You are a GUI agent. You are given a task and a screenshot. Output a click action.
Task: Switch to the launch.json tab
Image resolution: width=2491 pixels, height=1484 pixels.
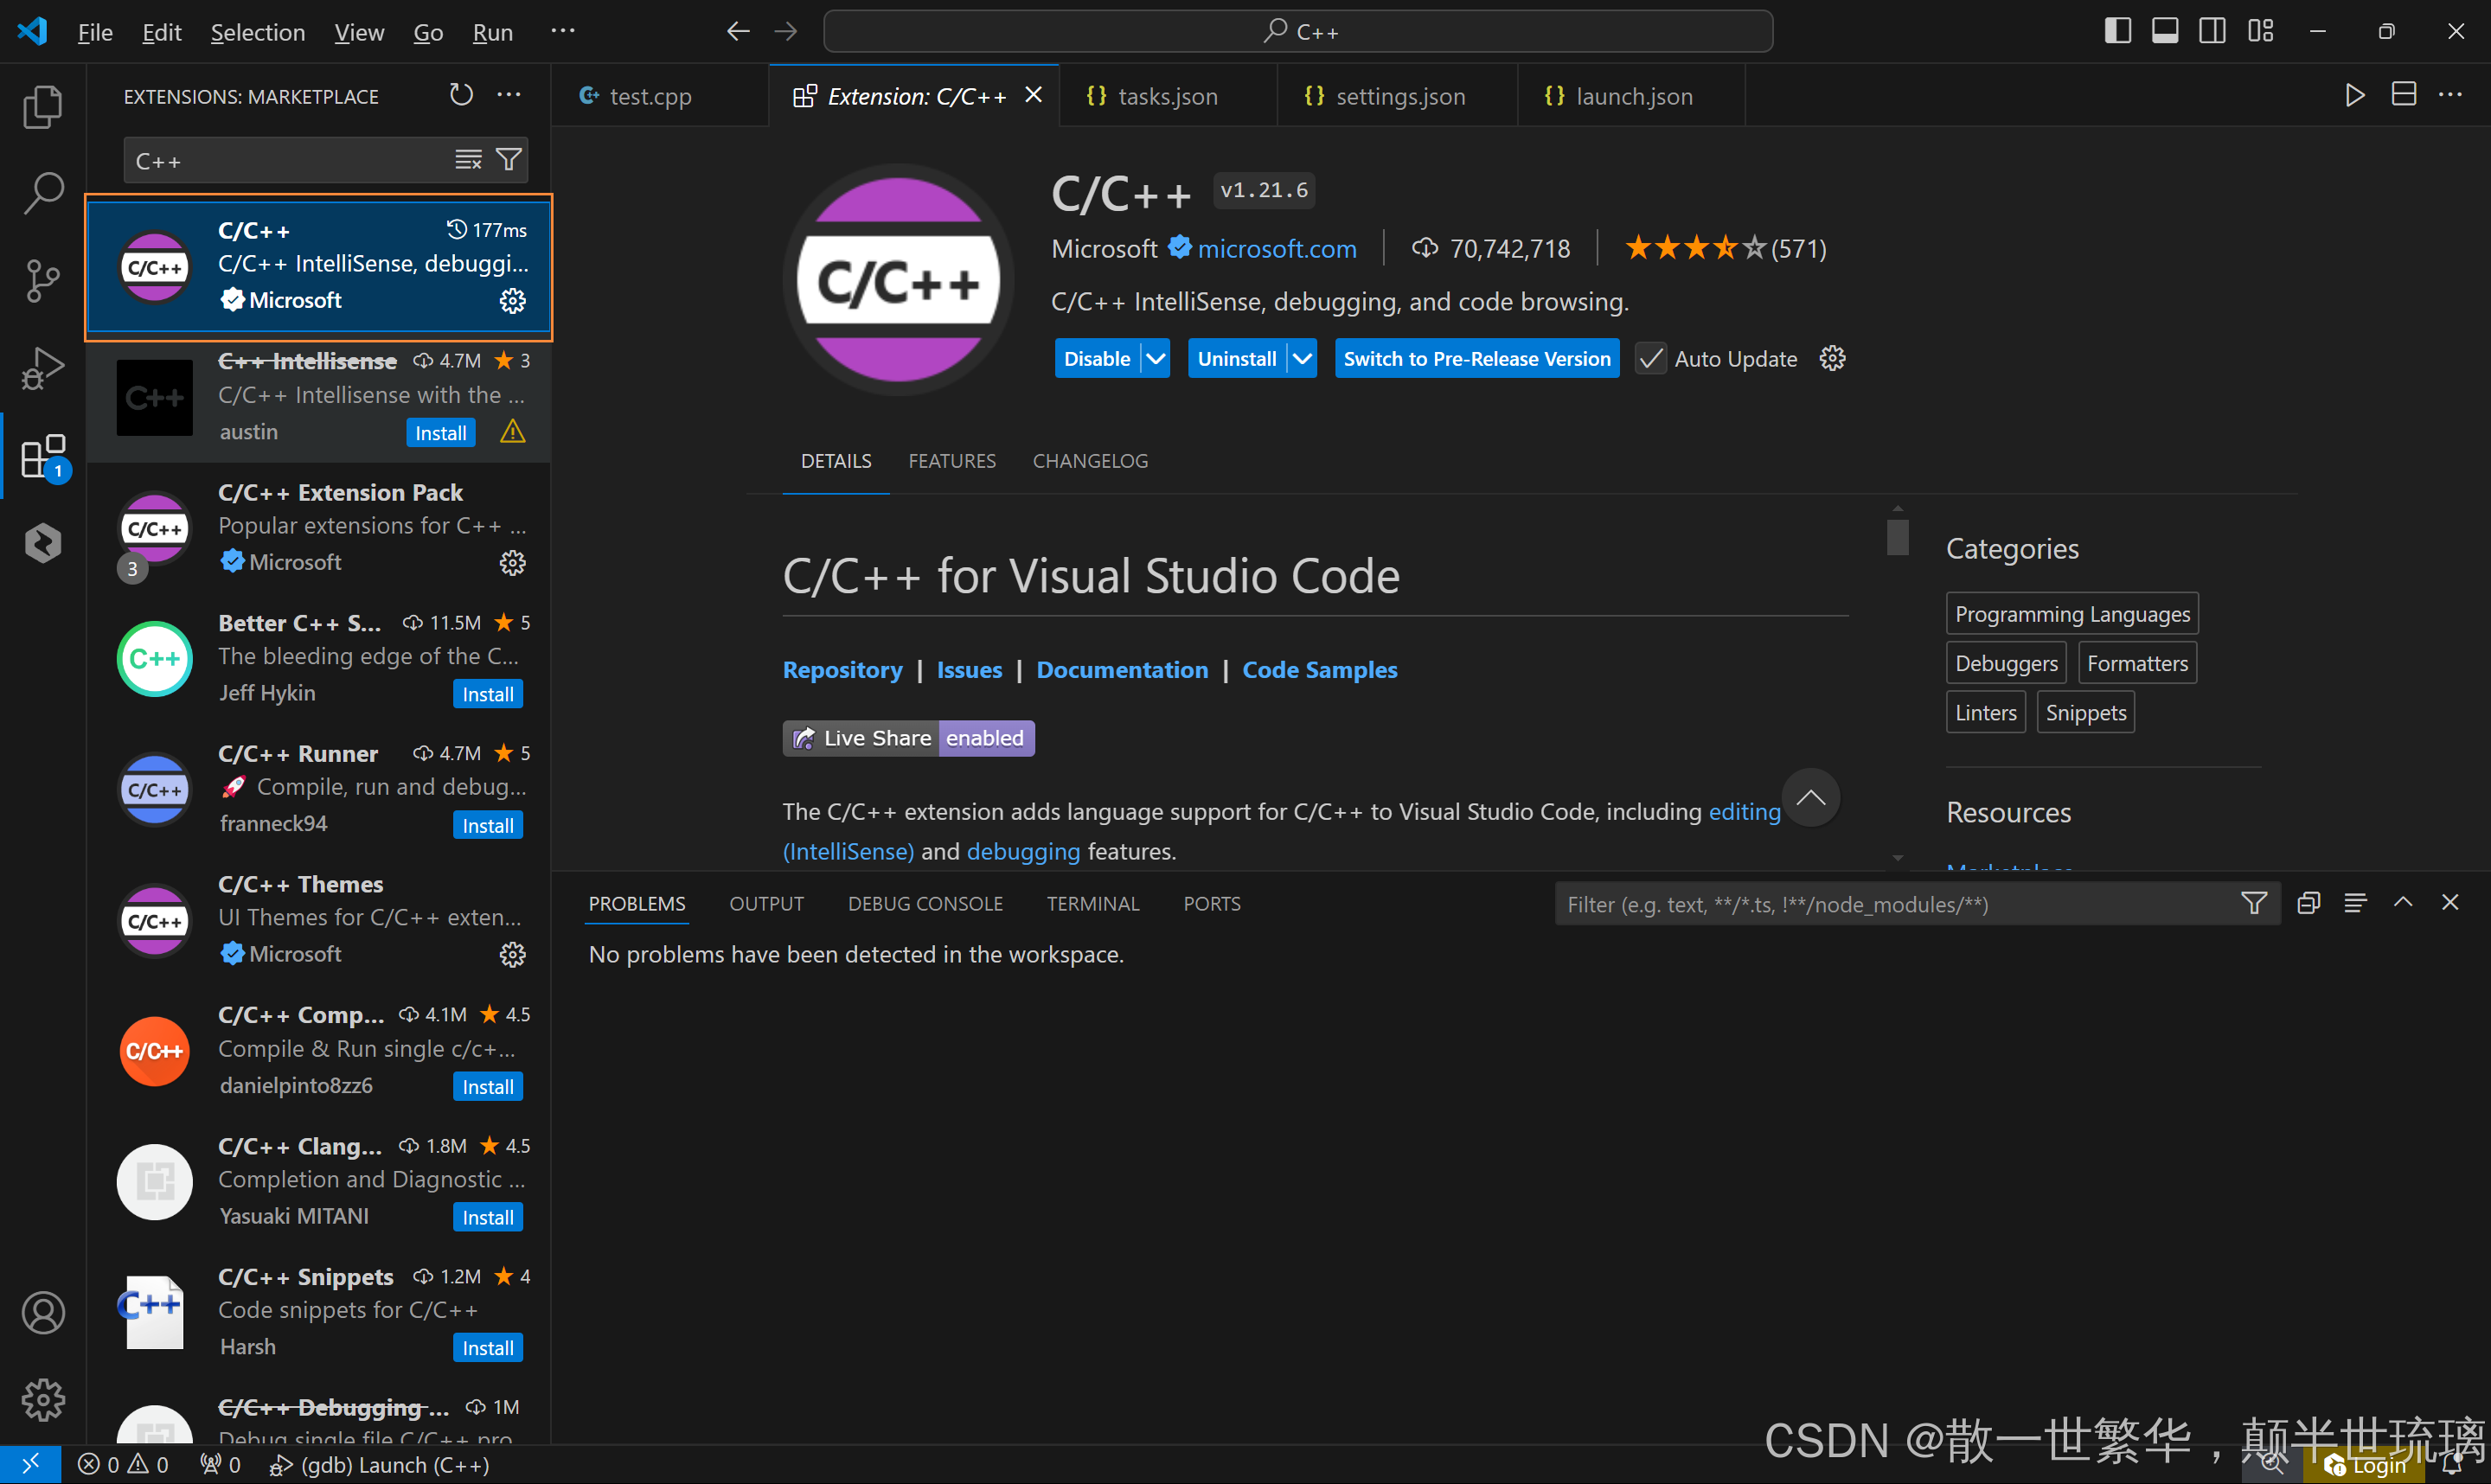(1631, 96)
